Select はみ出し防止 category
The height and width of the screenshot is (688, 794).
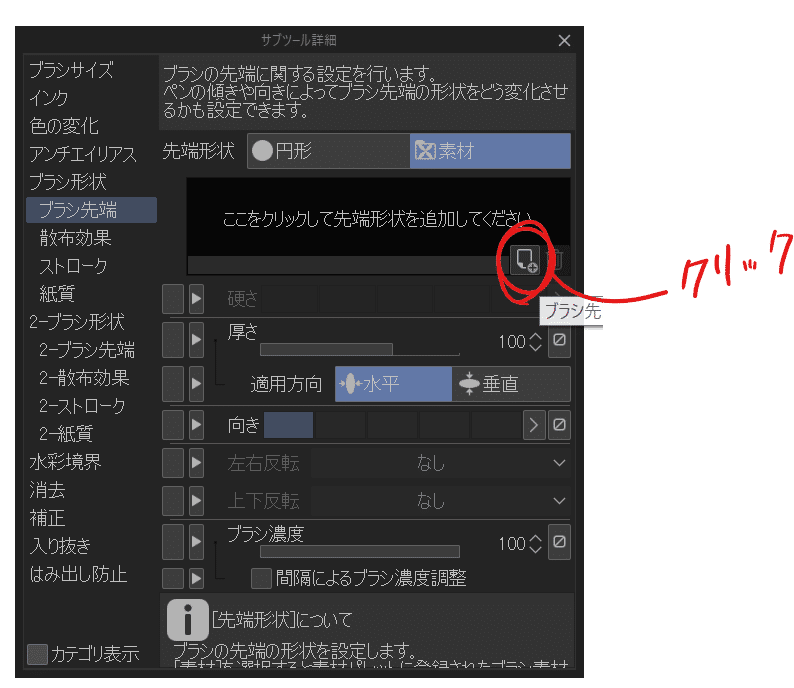tap(78, 574)
